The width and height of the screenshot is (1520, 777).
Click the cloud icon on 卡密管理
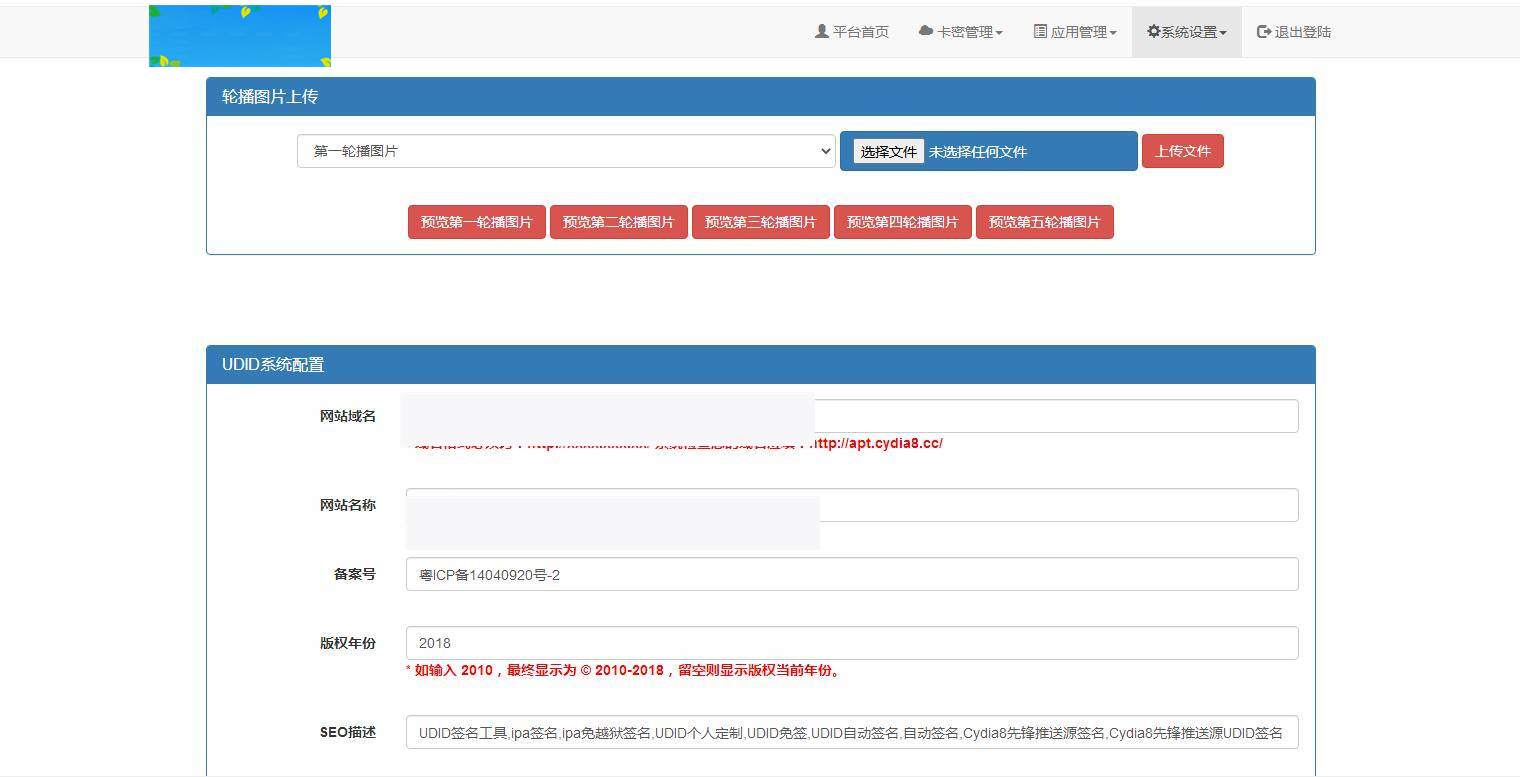[923, 31]
